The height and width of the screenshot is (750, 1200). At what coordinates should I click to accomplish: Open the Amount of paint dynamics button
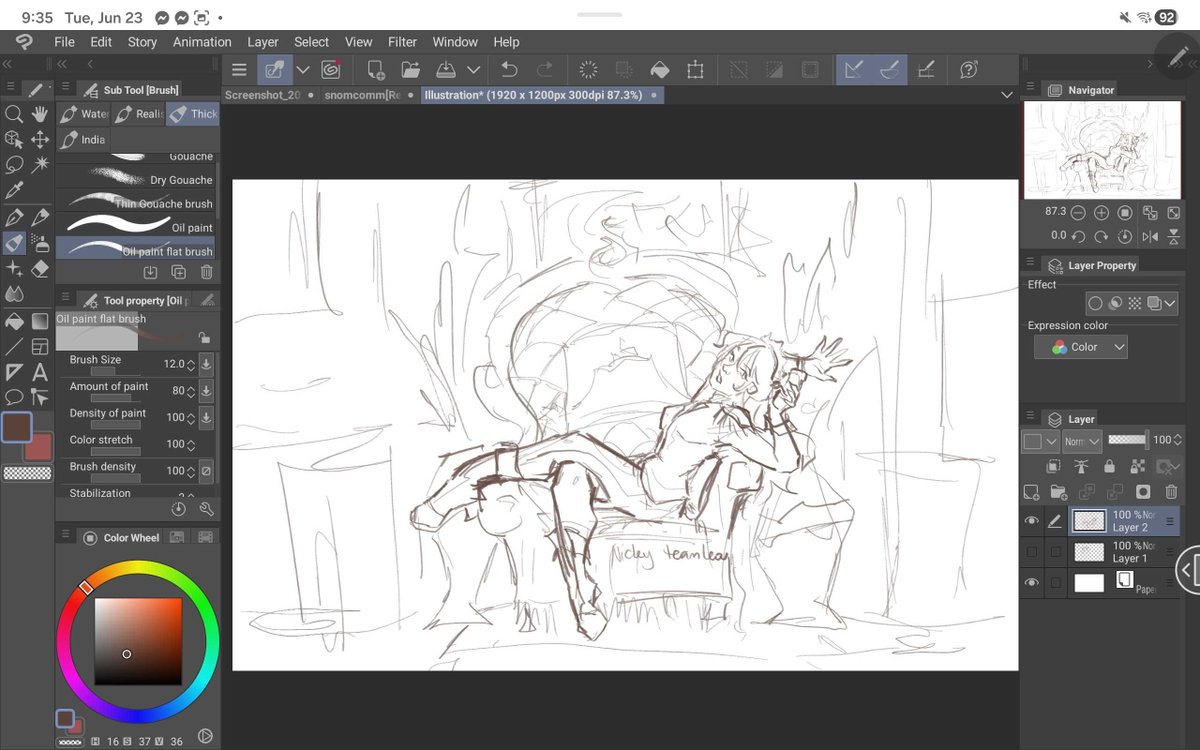[x=206, y=391]
